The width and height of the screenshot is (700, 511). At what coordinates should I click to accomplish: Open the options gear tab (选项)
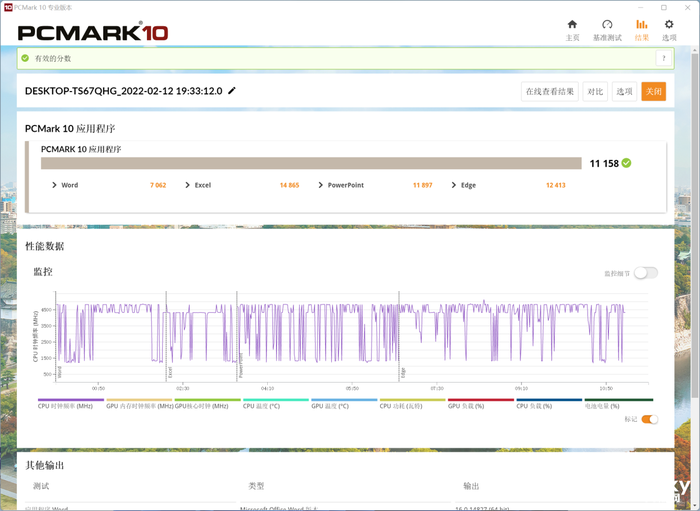click(x=669, y=29)
